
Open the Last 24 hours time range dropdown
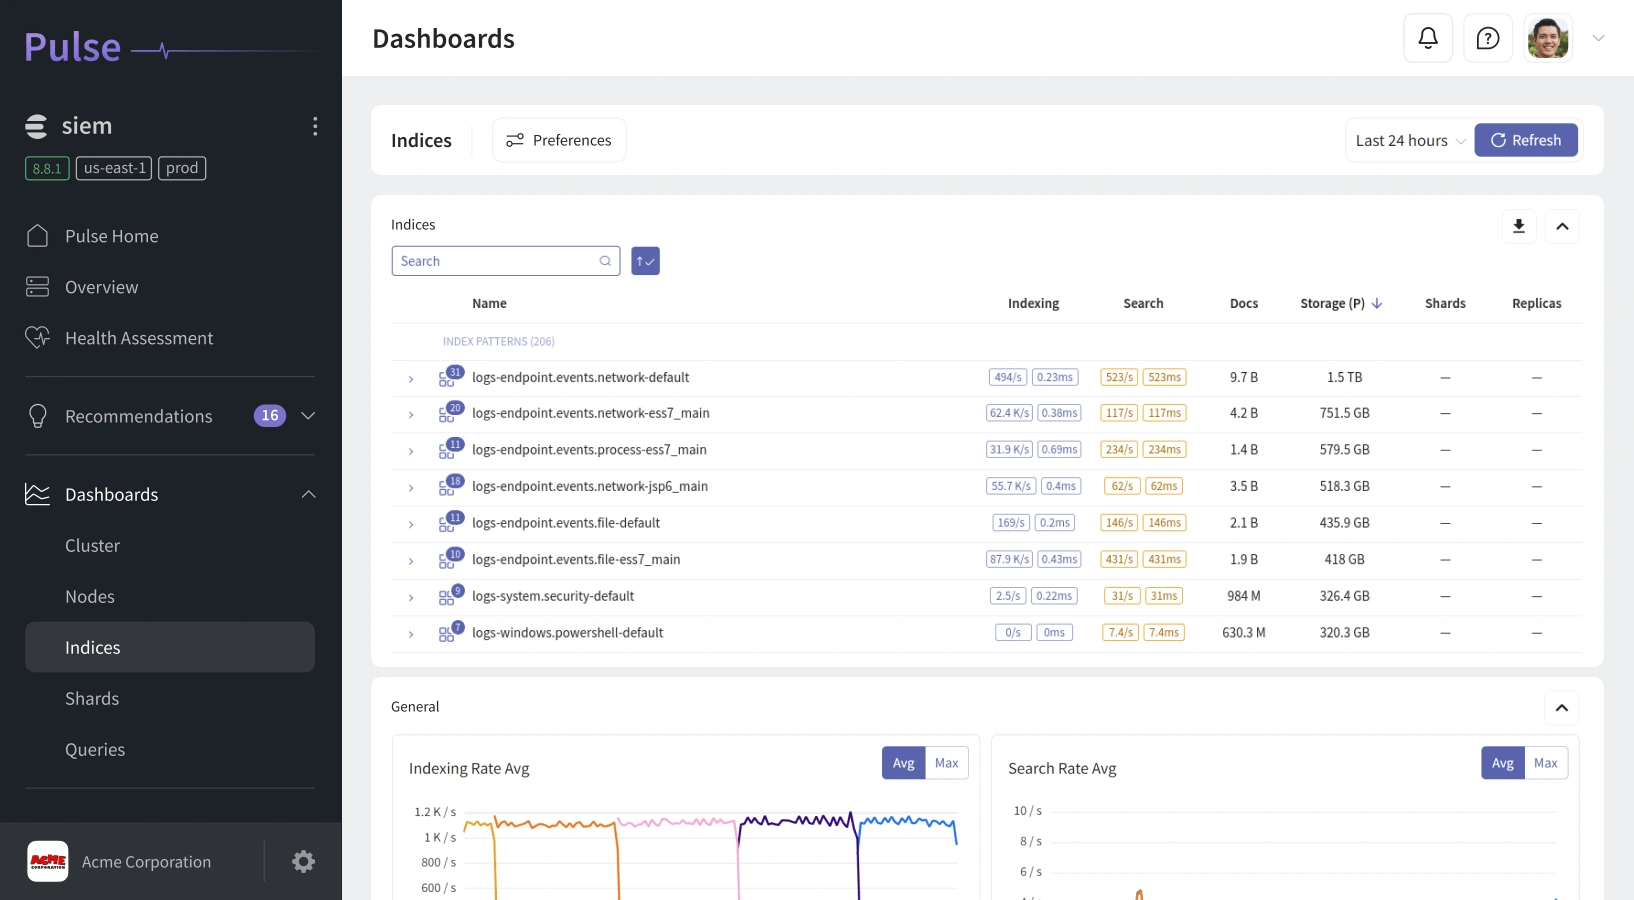pos(1410,141)
